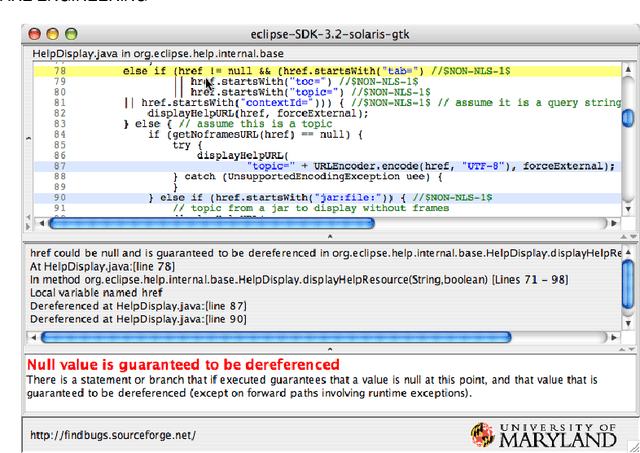Image resolution: width=640 pixels, height=453 pixels.
Task: Select line 88 catch UnsupportedEncodingException
Action: [327, 177]
